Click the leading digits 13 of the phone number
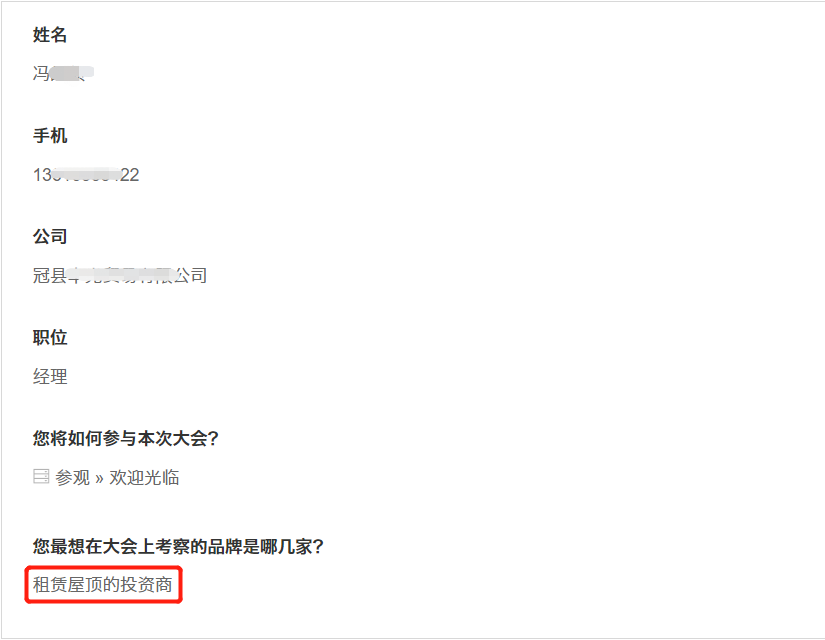 tap(42, 175)
